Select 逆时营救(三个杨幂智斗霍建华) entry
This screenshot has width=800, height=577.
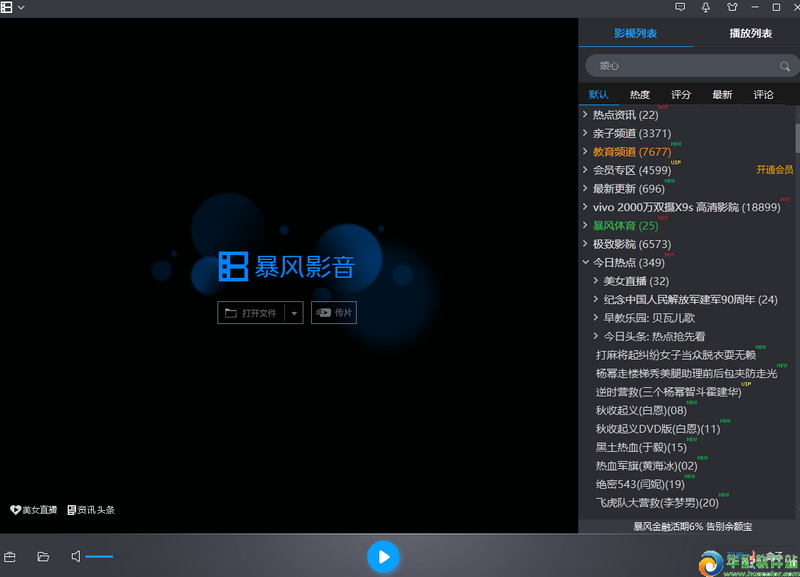(x=668, y=392)
